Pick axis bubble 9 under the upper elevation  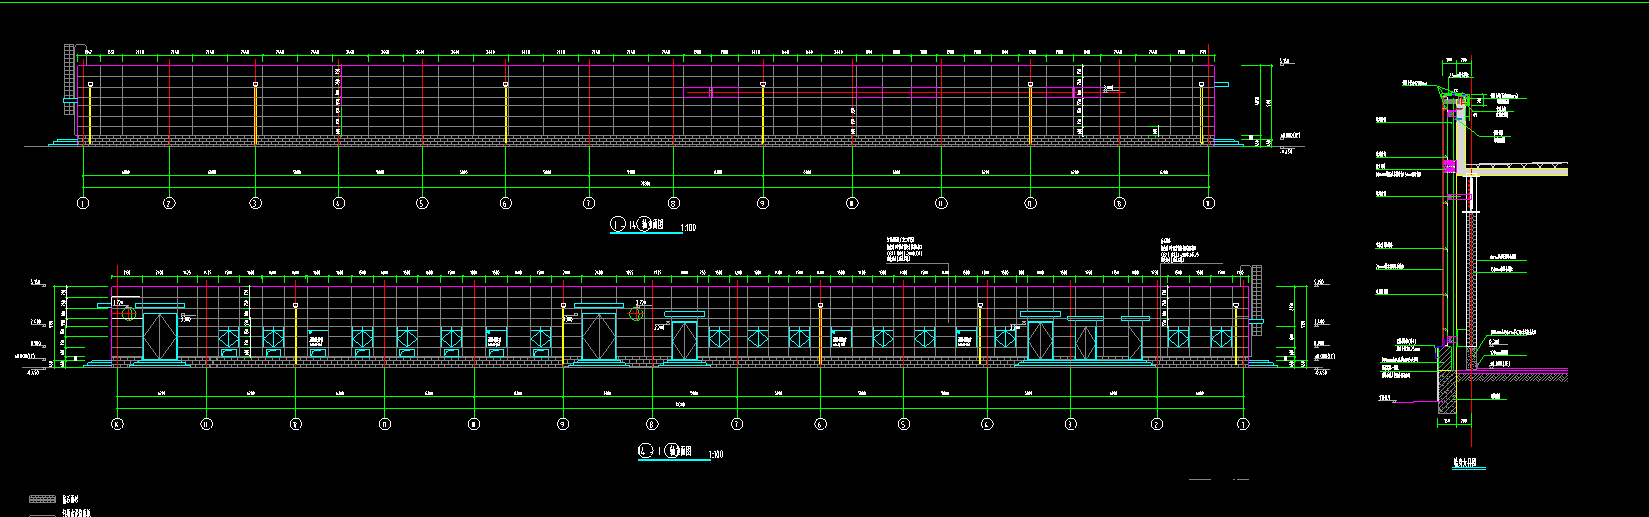(x=763, y=203)
